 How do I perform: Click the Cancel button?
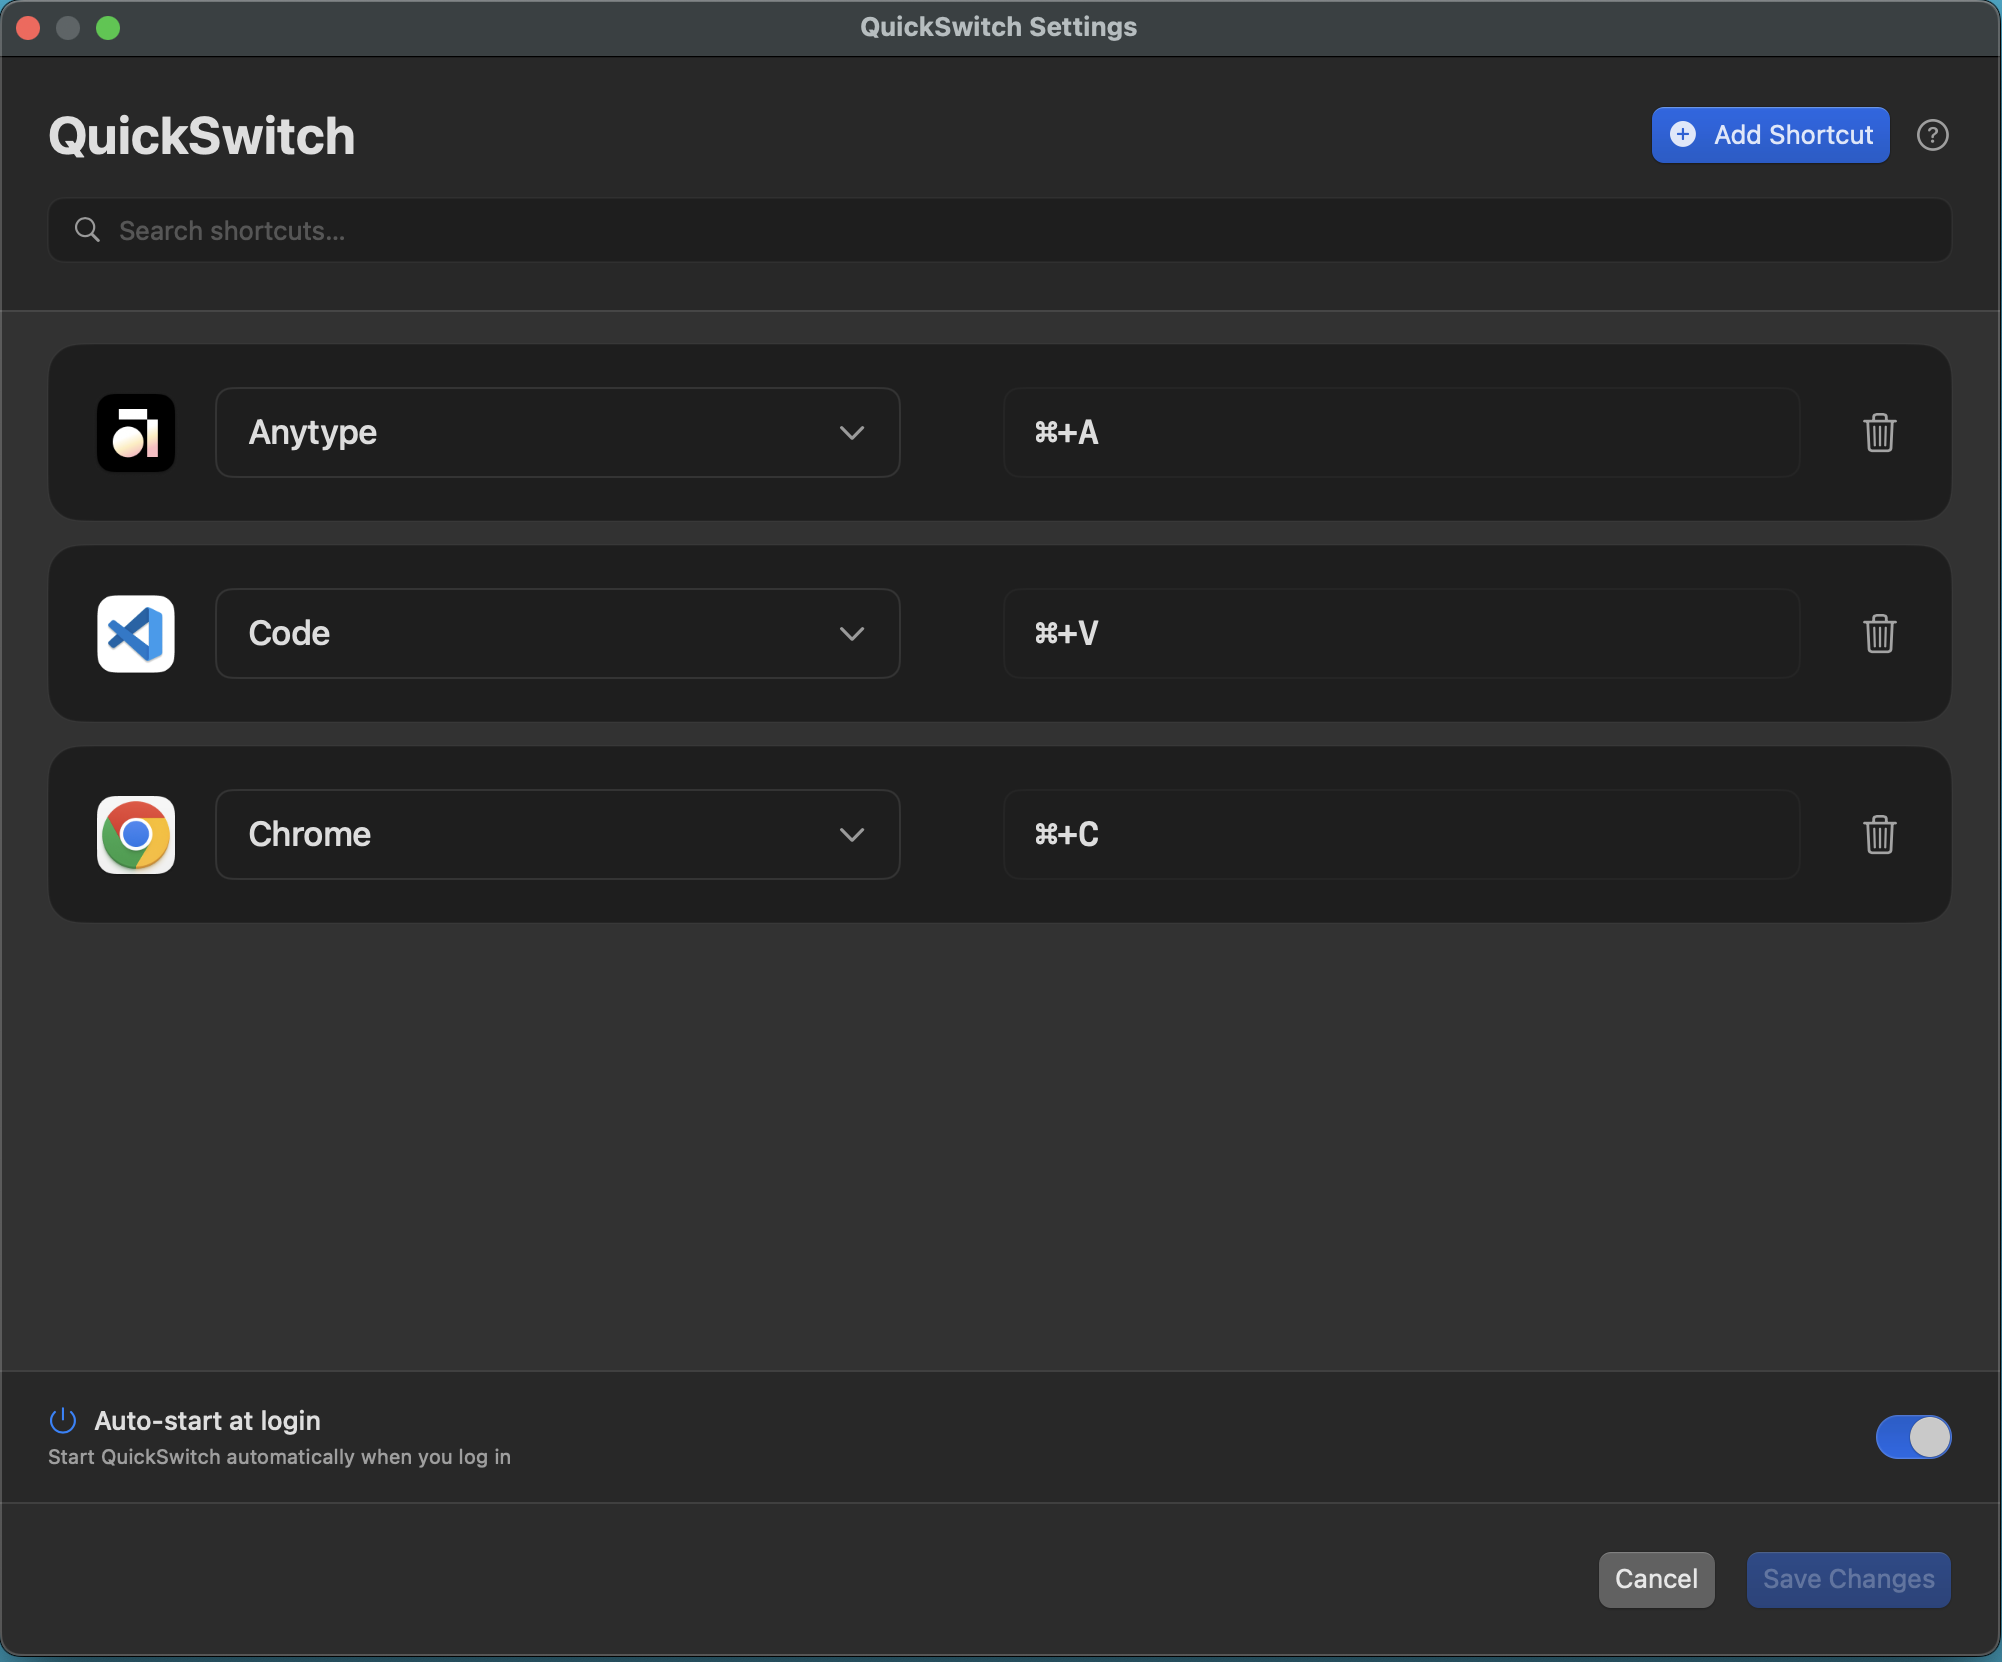point(1656,1579)
